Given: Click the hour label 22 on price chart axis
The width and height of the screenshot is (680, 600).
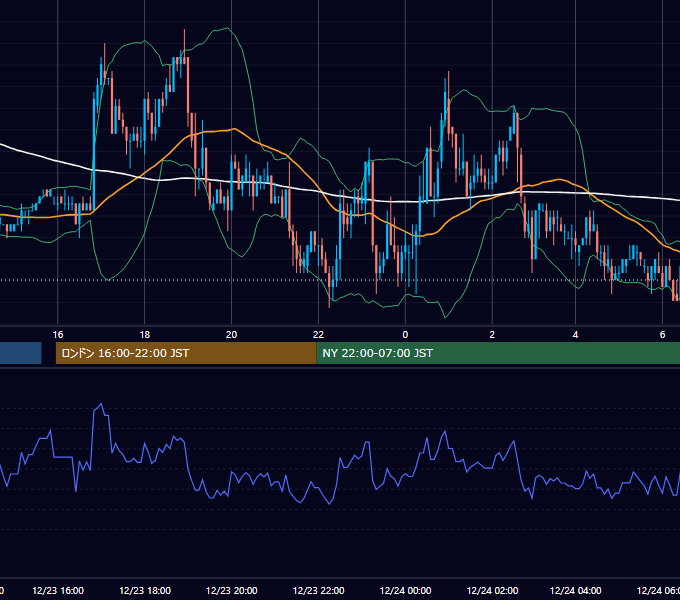Looking at the screenshot, I should (x=318, y=335).
